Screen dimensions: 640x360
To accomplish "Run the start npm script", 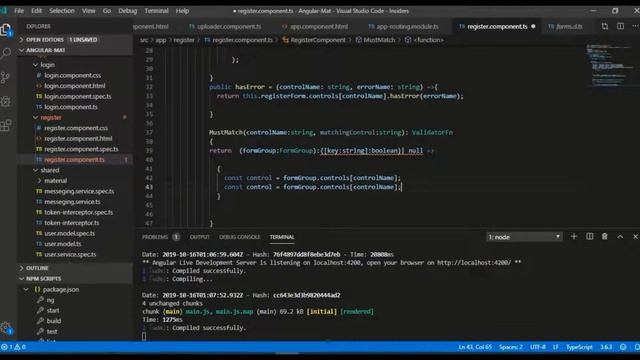I will pos(53,311).
